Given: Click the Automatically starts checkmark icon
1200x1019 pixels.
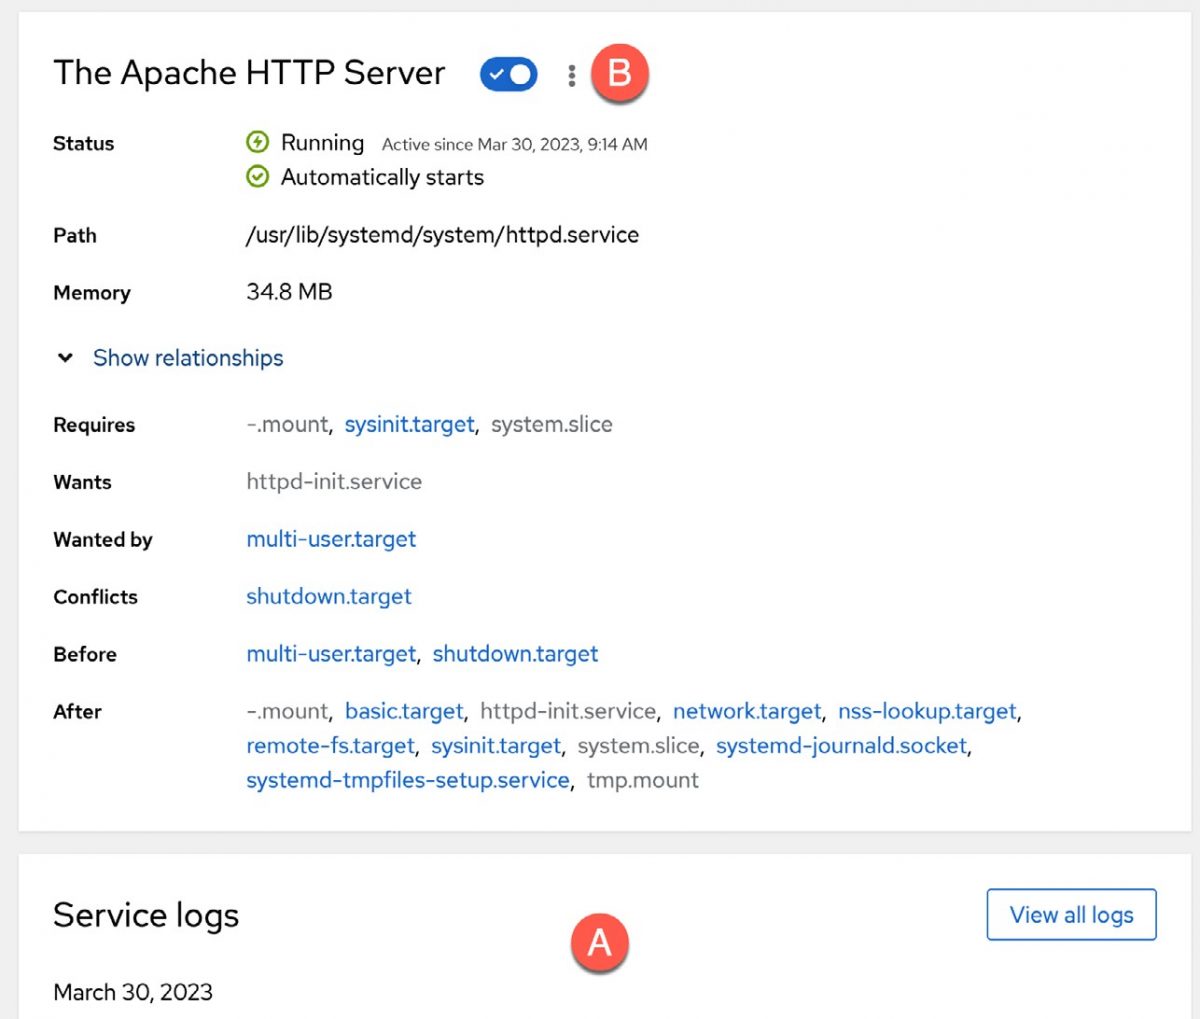Looking at the screenshot, I should pos(259,177).
